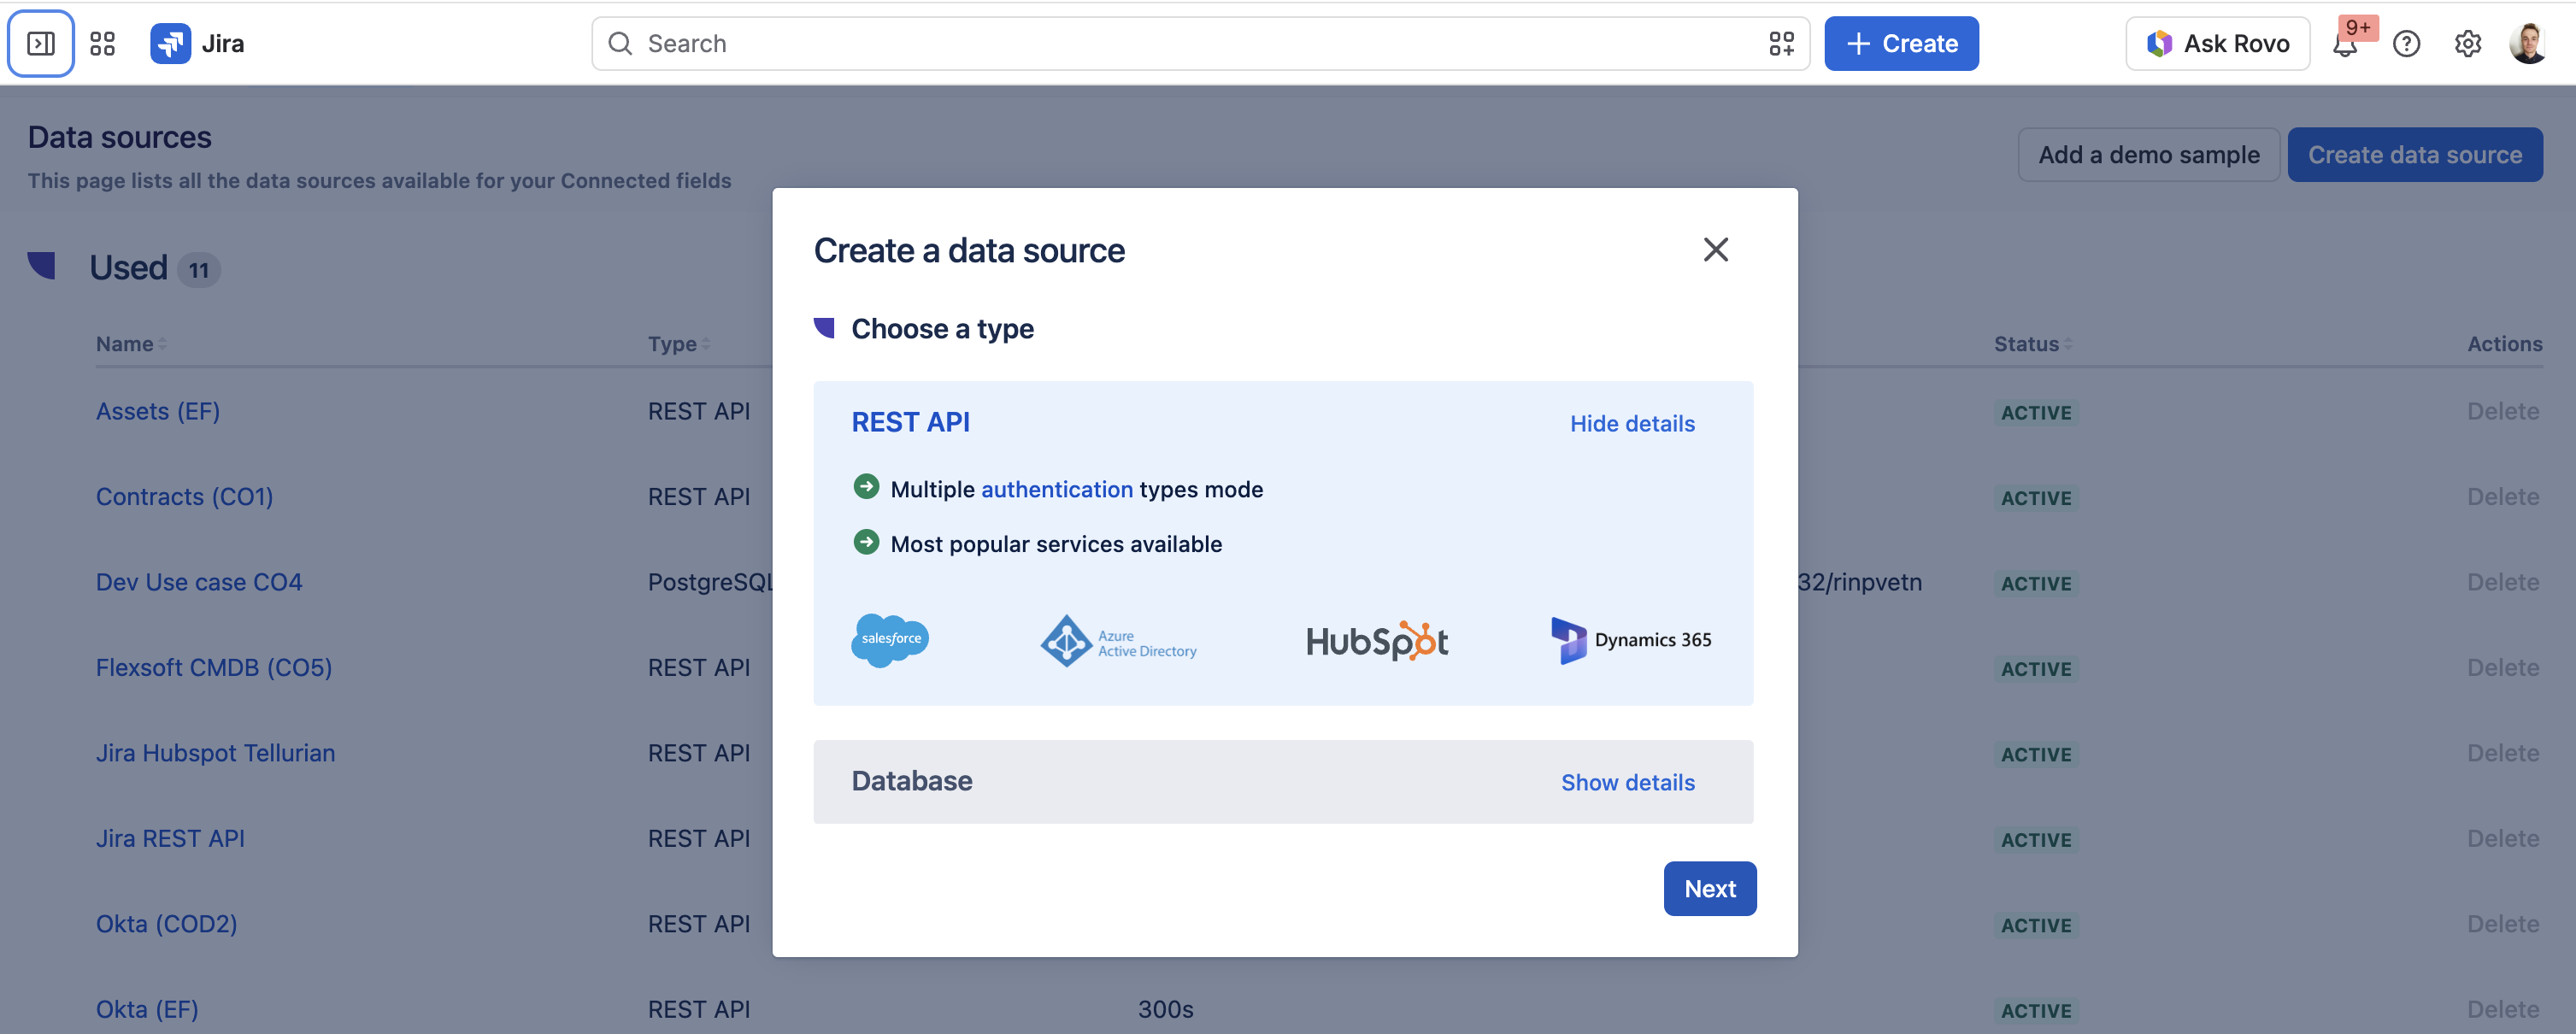
Task: Open Okta (EF) data source
Action: click(147, 1009)
